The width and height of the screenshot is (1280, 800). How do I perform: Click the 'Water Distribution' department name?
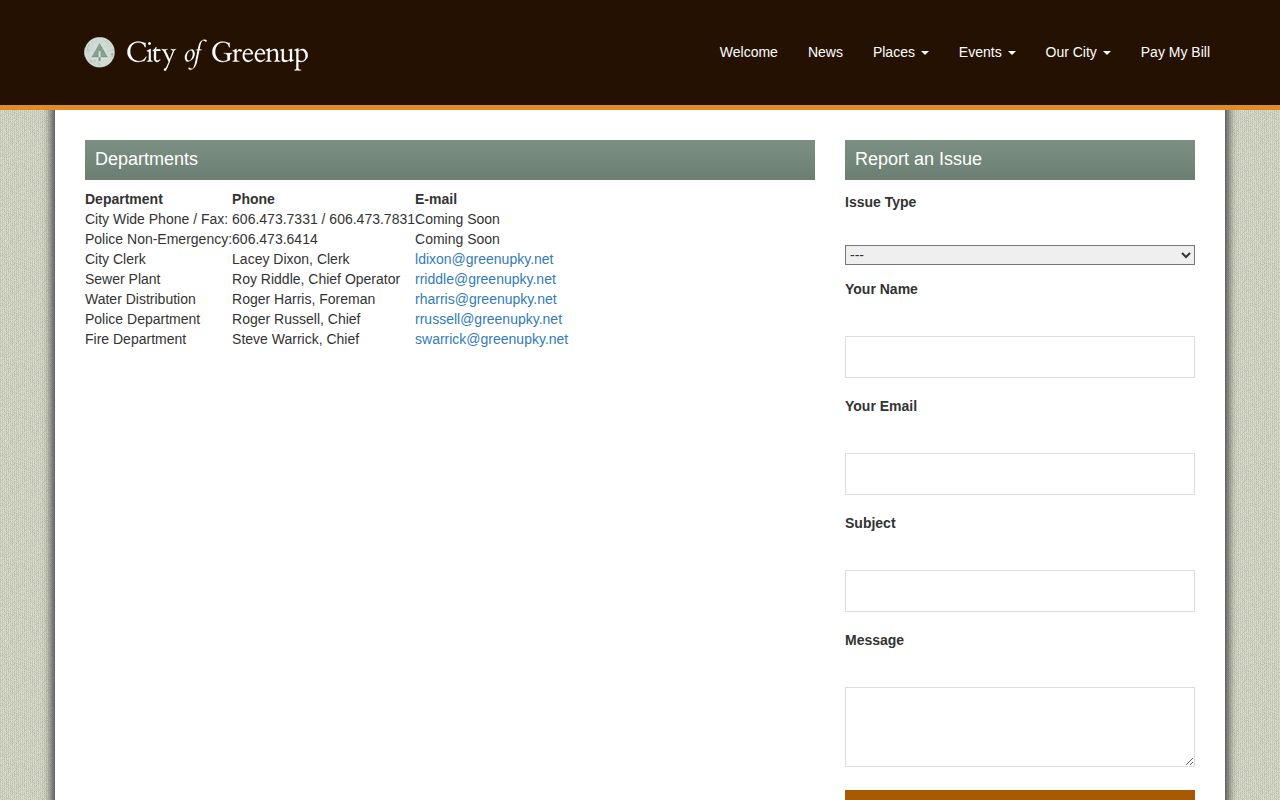[140, 299]
